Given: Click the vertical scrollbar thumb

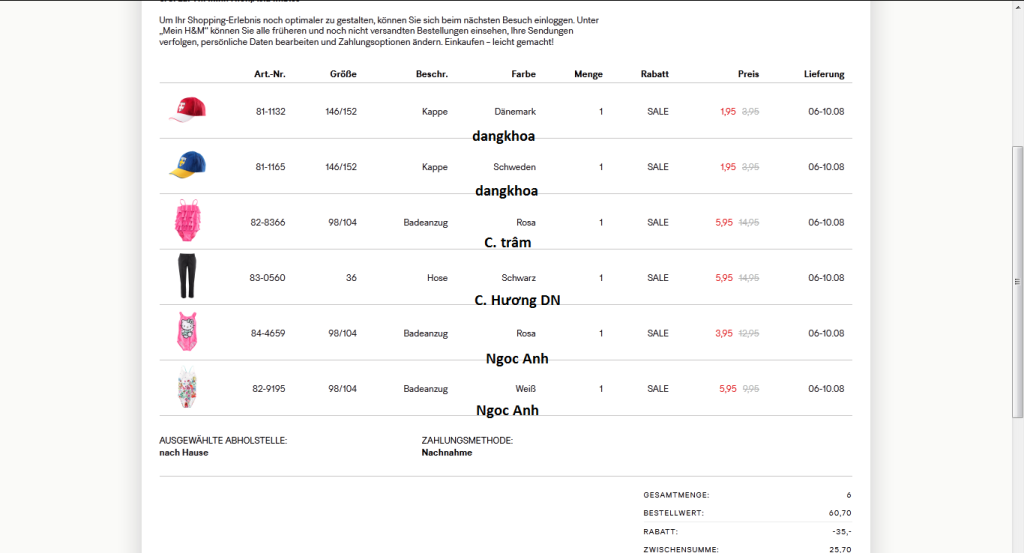Looking at the screenshot, I should pyautogui.click(x=1017, y=280).
